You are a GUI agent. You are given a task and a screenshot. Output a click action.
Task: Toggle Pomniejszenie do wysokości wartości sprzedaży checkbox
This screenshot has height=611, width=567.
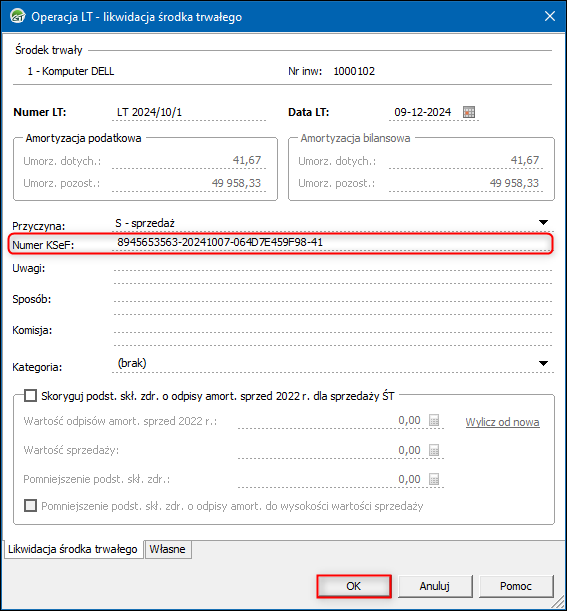tap(30, 506)
